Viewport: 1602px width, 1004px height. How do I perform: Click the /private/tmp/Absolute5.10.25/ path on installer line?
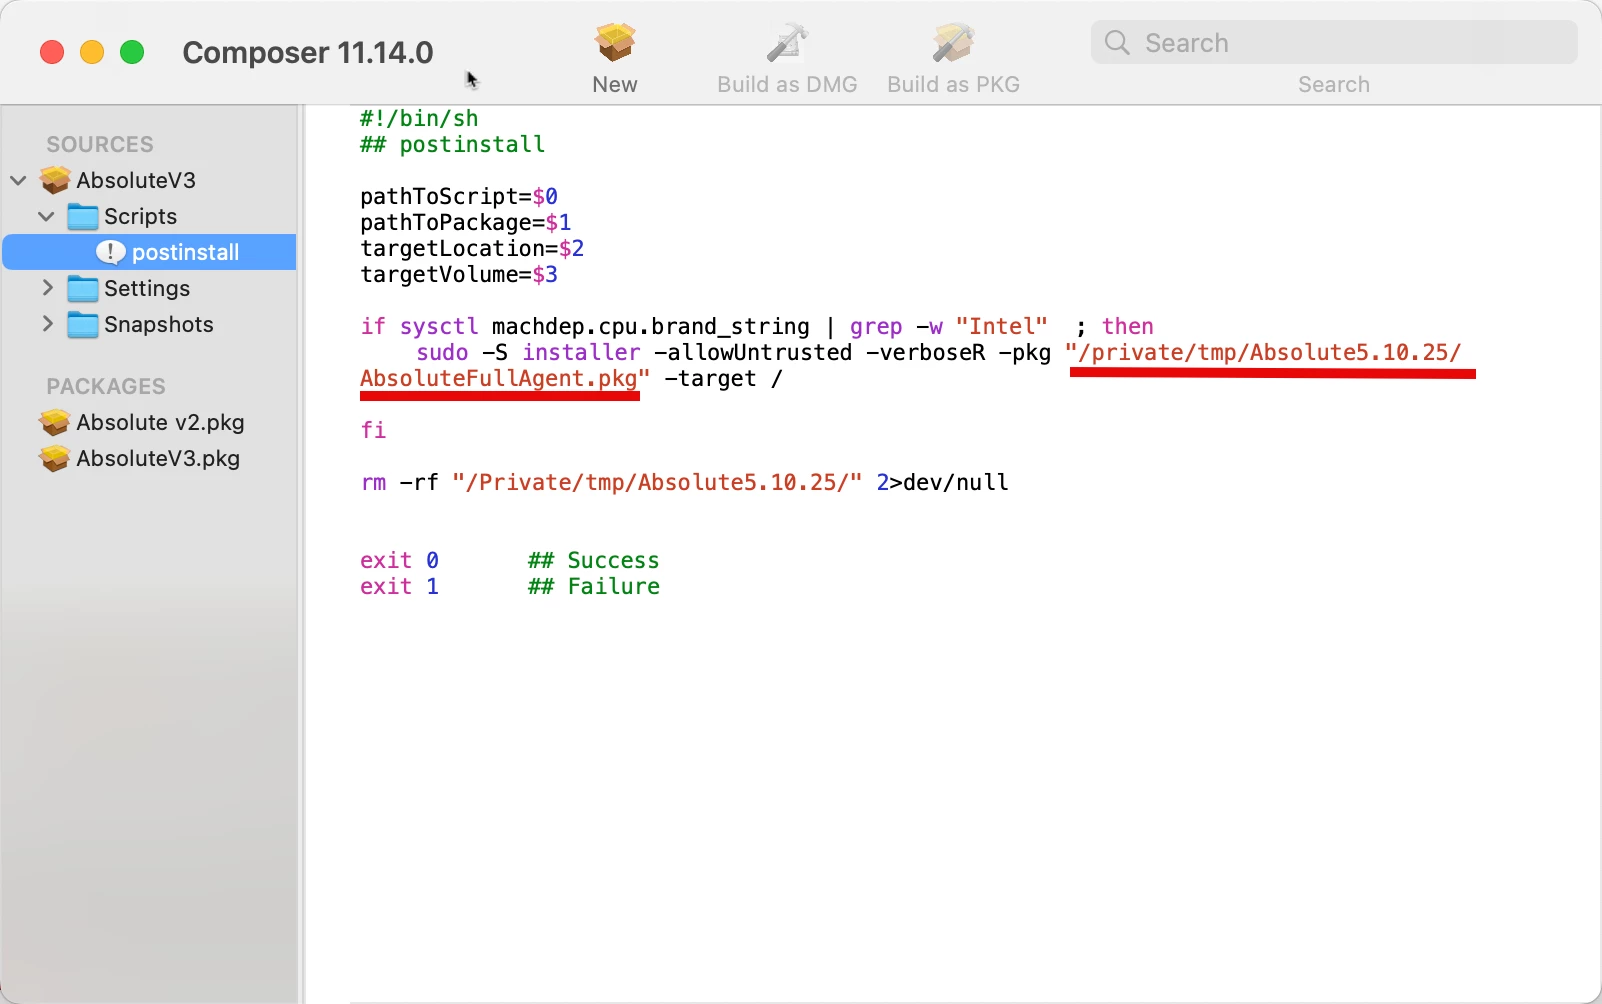[x=1270, y=352]
